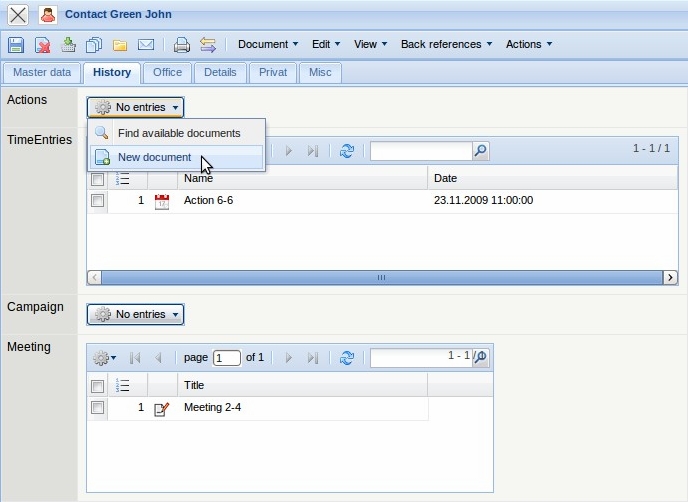Screen dimensions: 688x502
Task: Toggle select-all checkbox in Meeting header
Action: click(x=97, y=386)
